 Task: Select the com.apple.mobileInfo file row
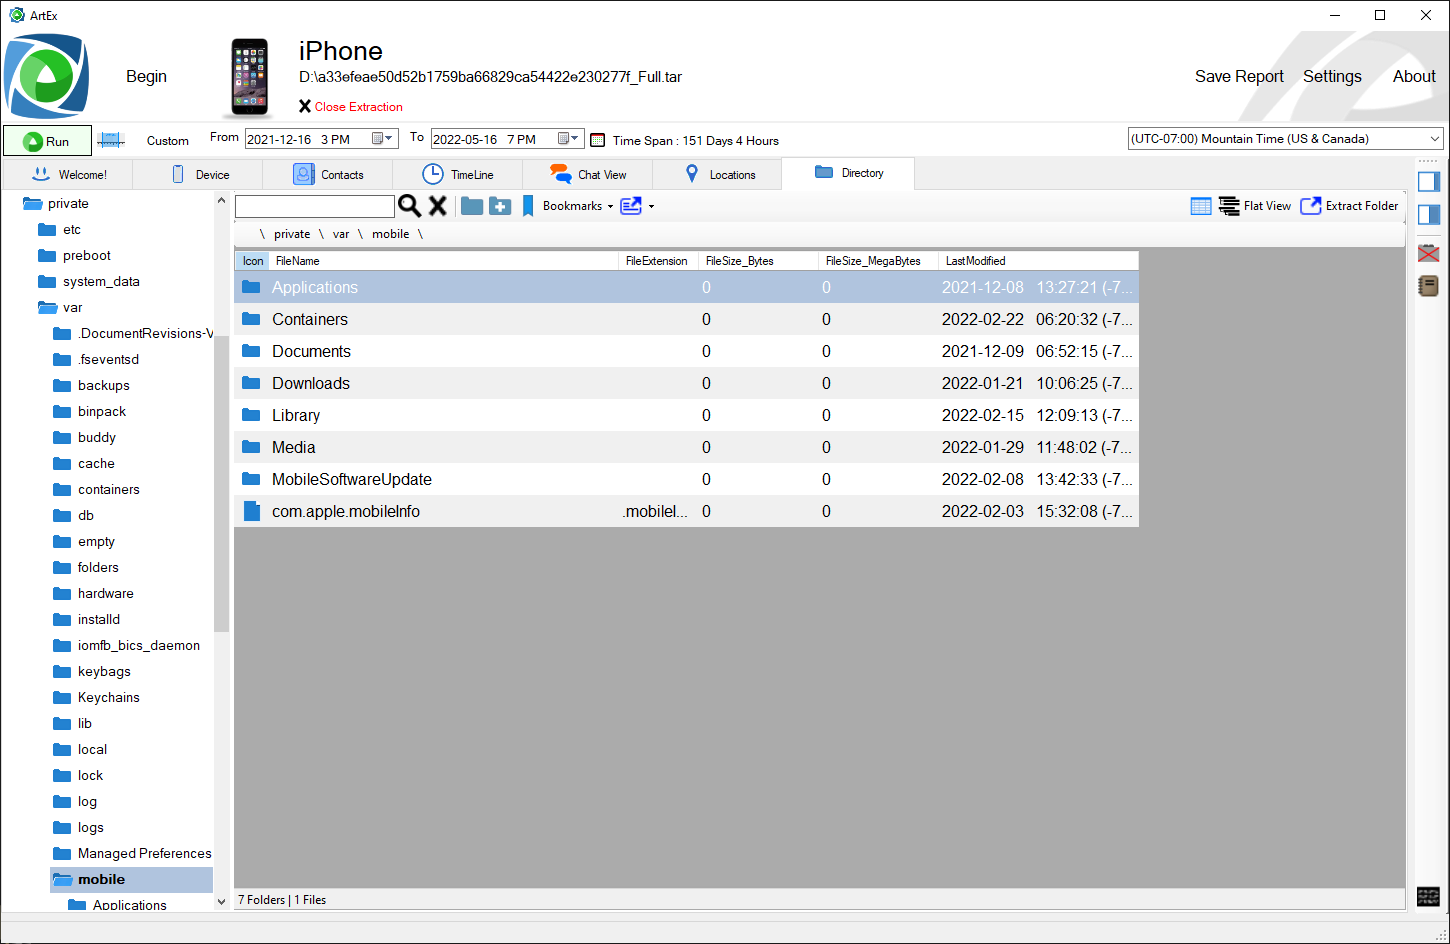[x=686, y=511]
